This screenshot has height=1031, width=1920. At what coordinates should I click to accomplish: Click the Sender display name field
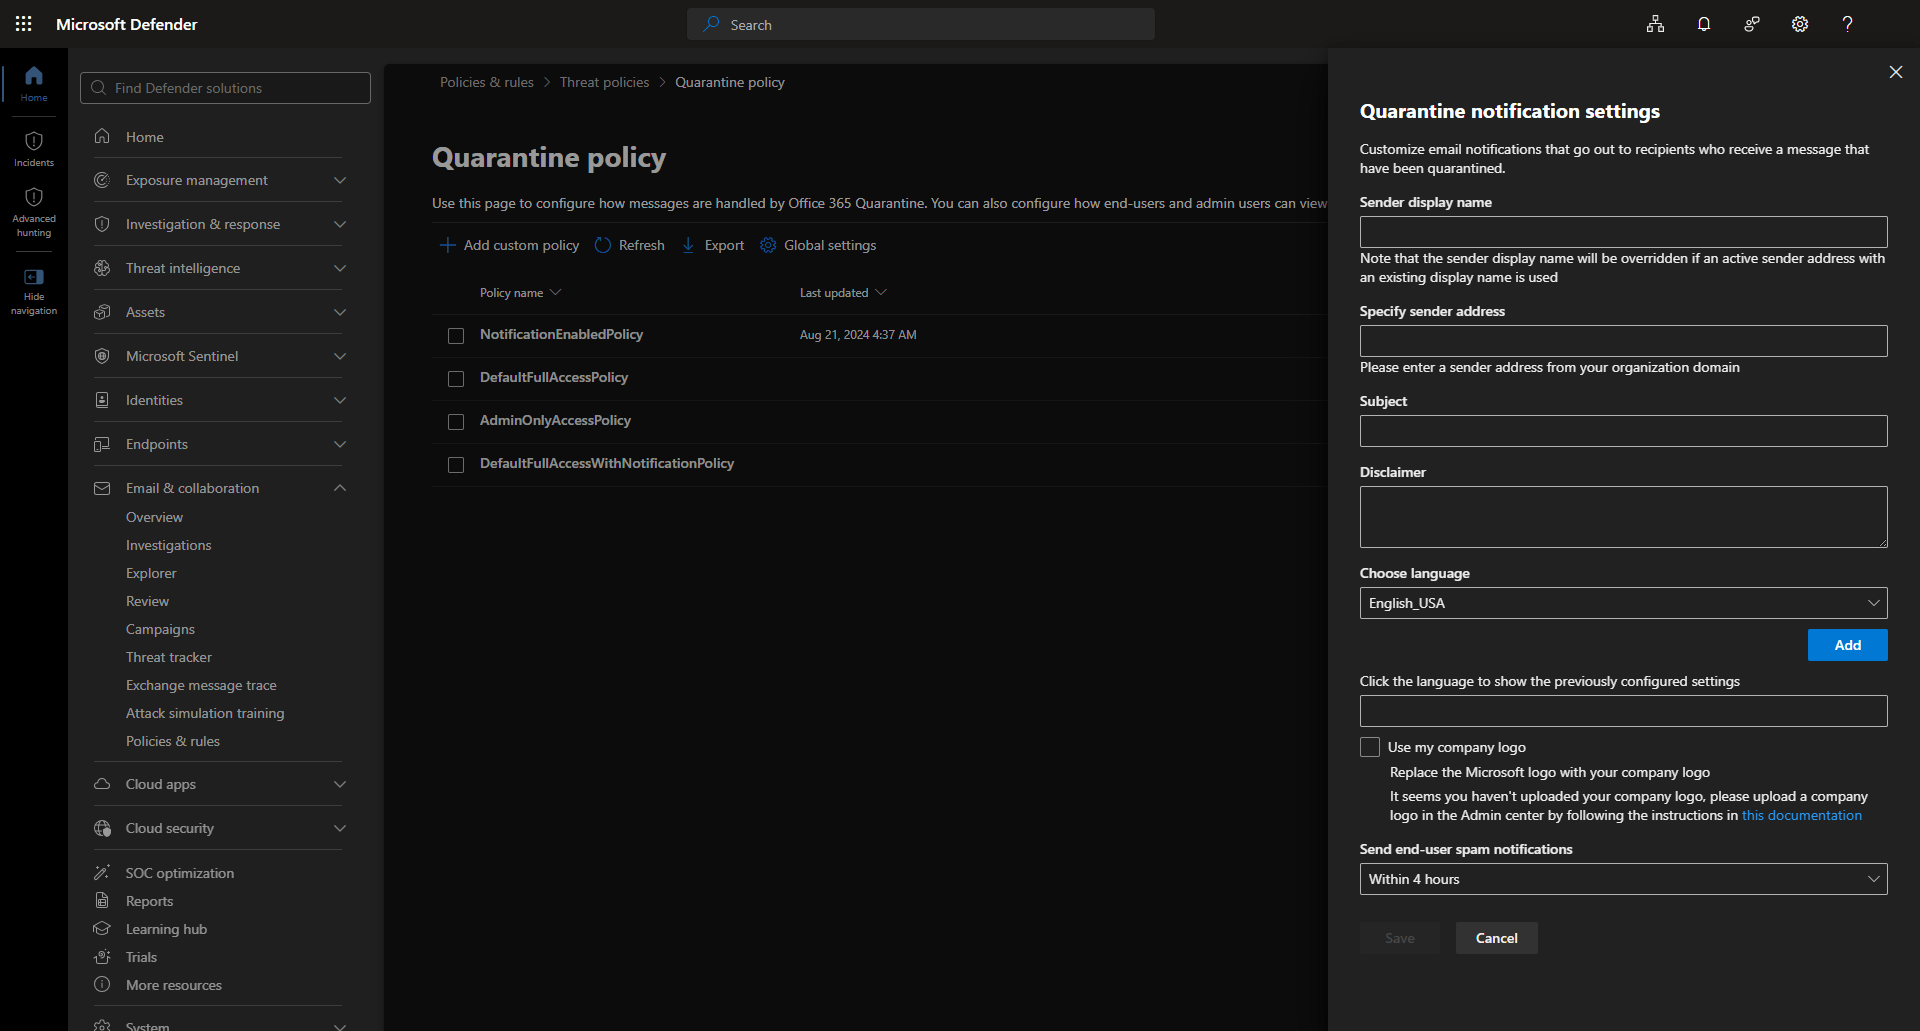(1624, 232)
